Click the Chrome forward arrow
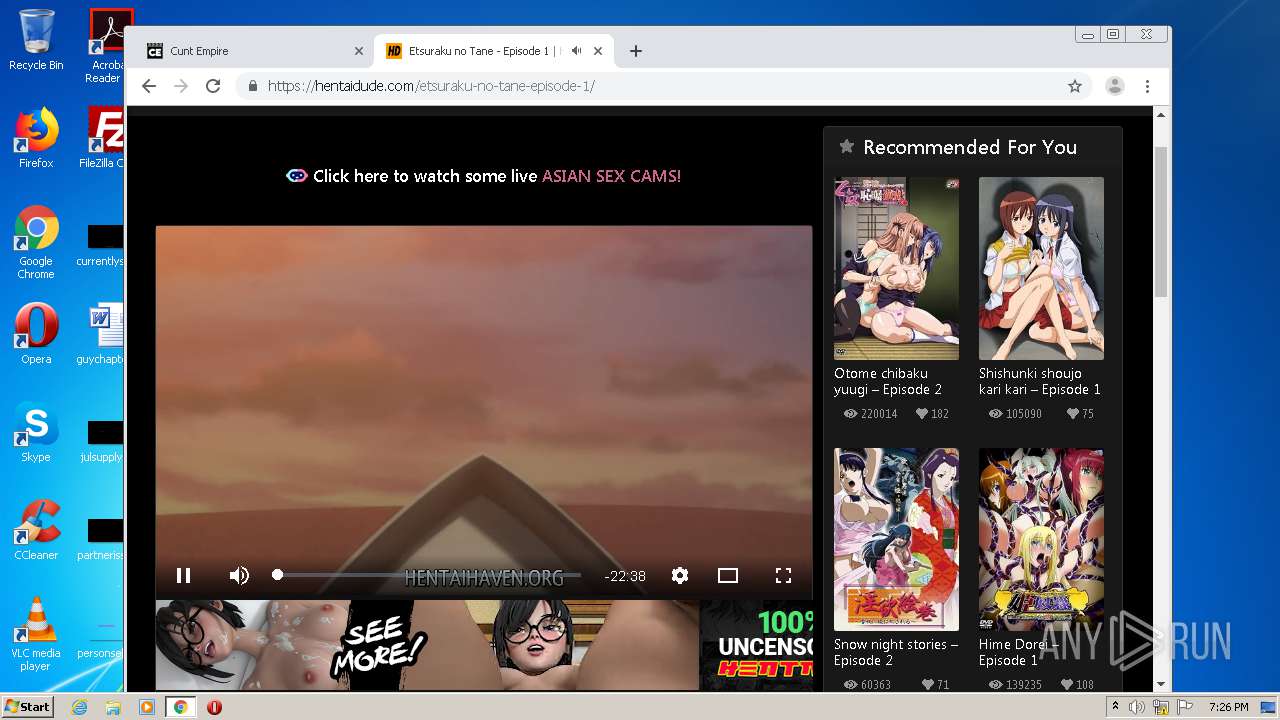Image resolution: width=1280 pixels, height=720 pixels. click(181, 86)
